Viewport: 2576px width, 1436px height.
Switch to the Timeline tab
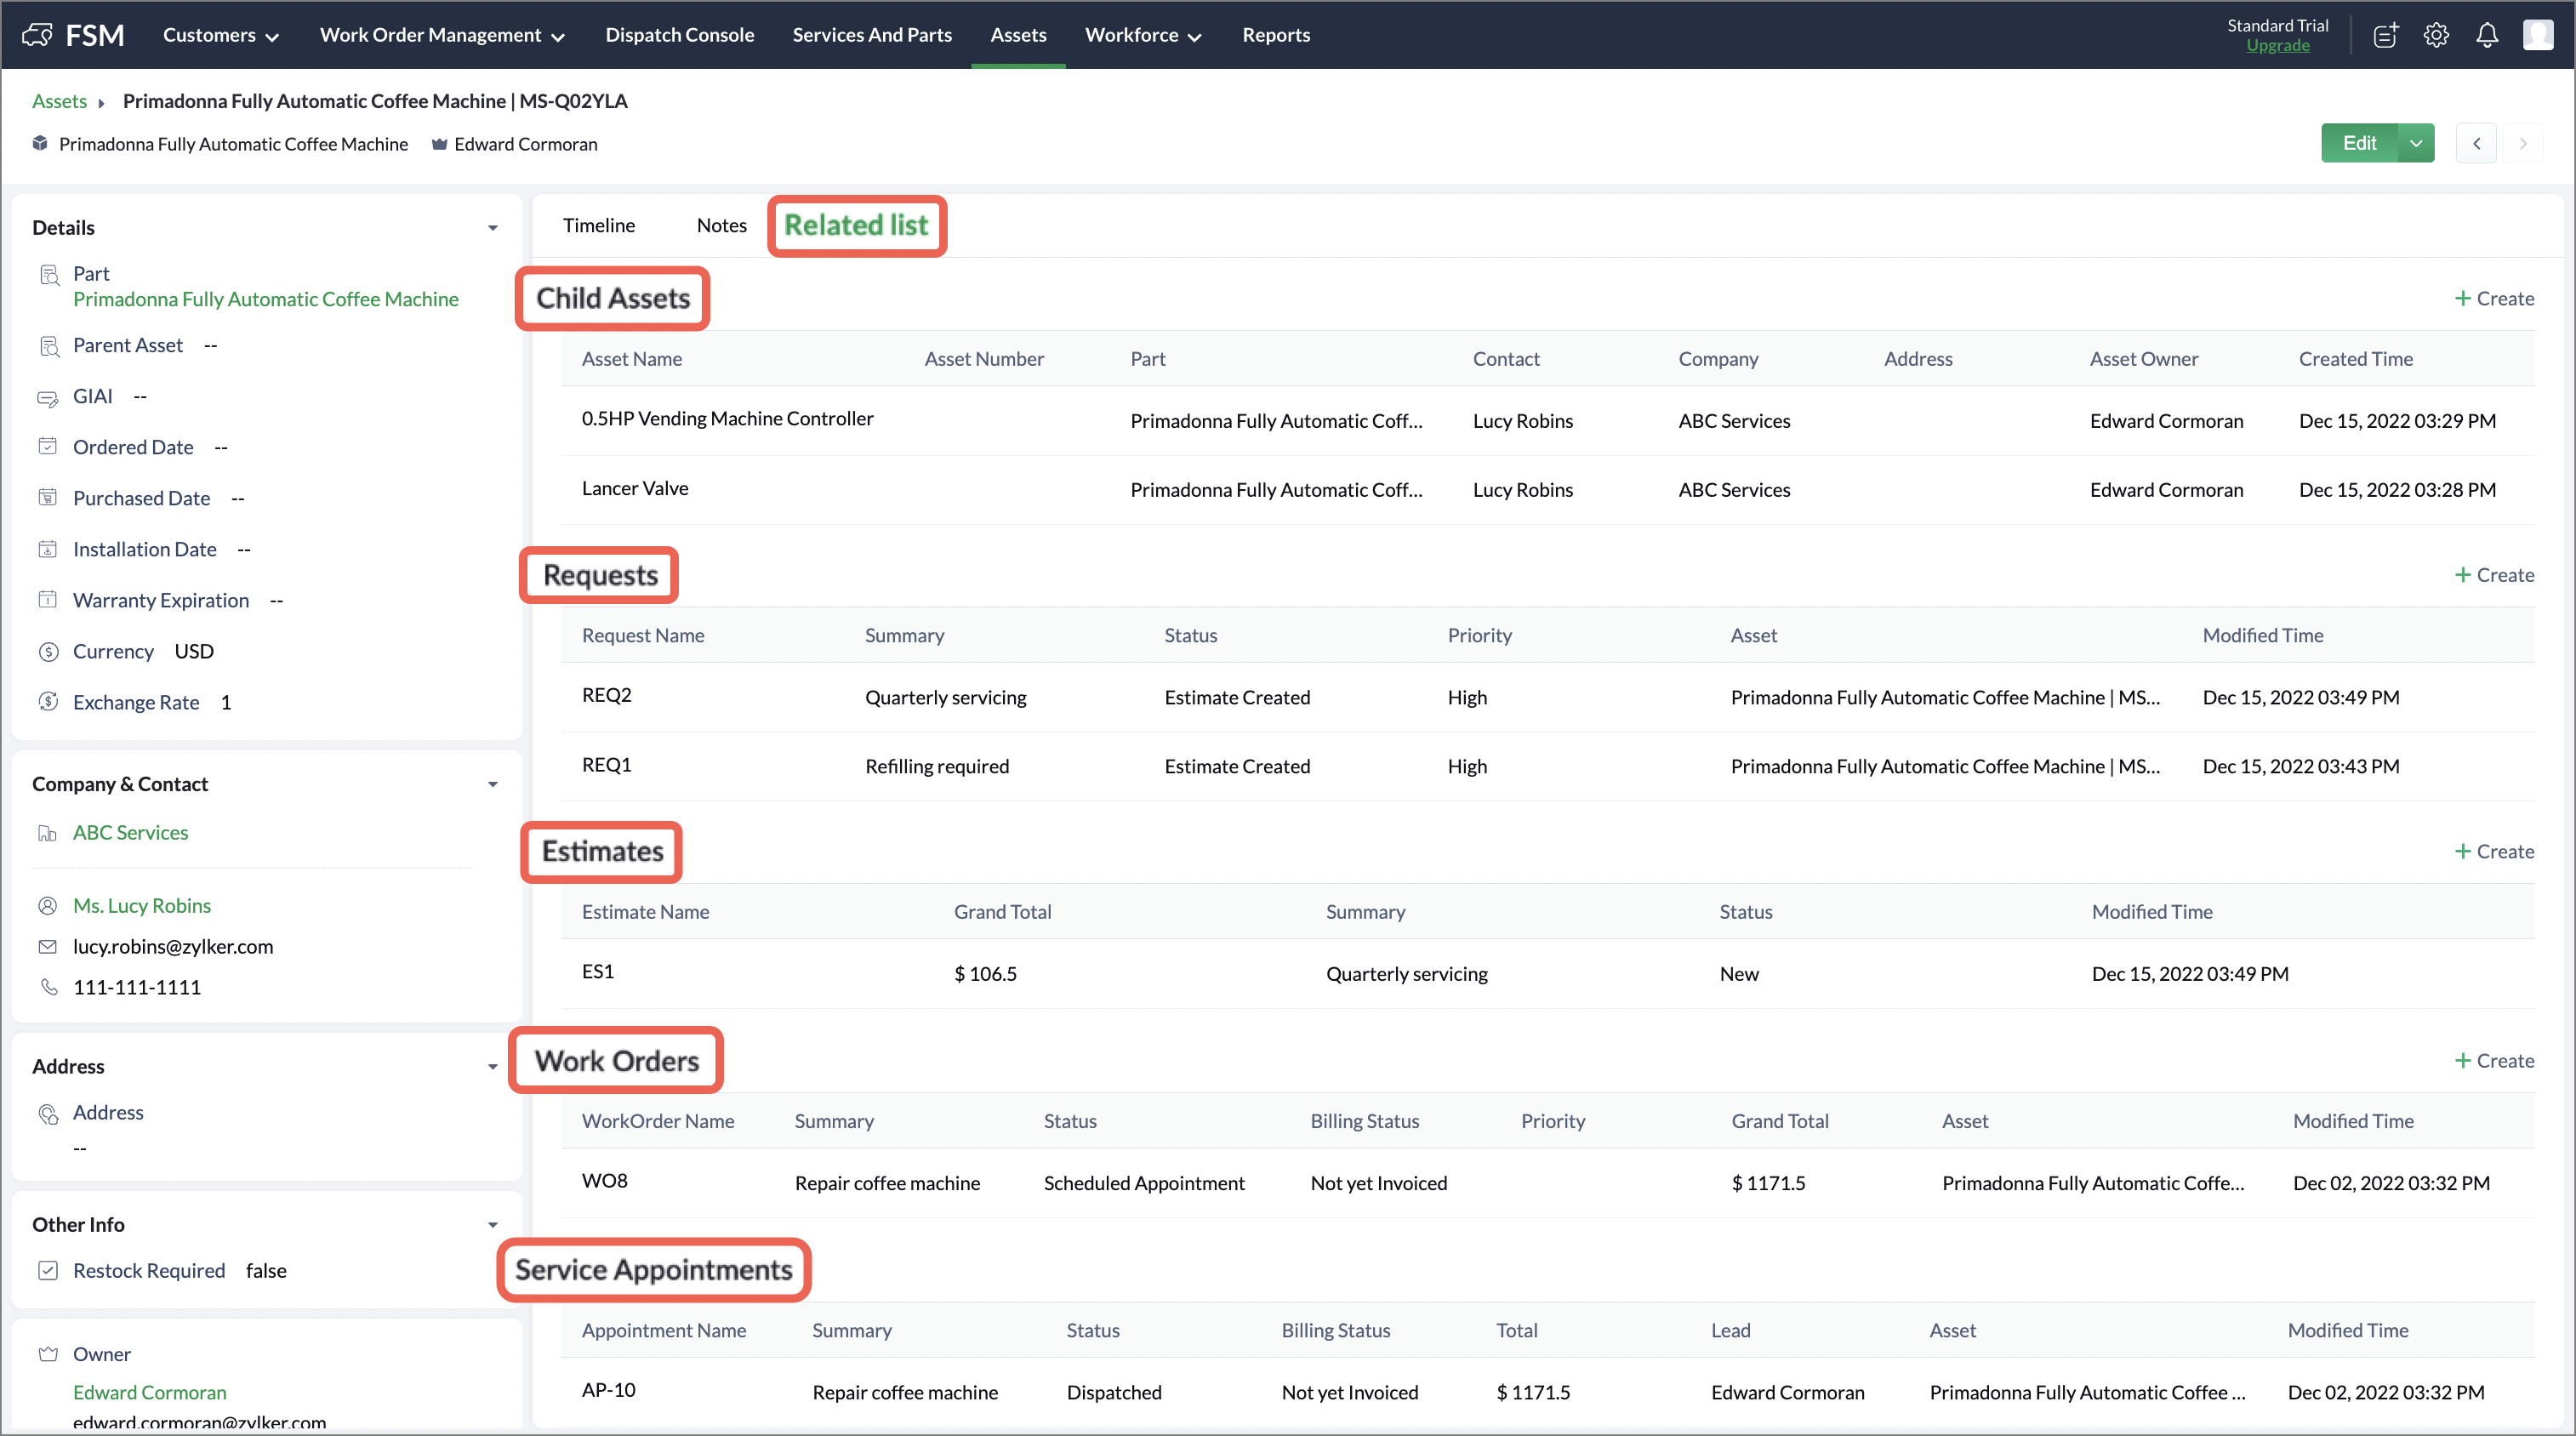[x=598, y=225]
